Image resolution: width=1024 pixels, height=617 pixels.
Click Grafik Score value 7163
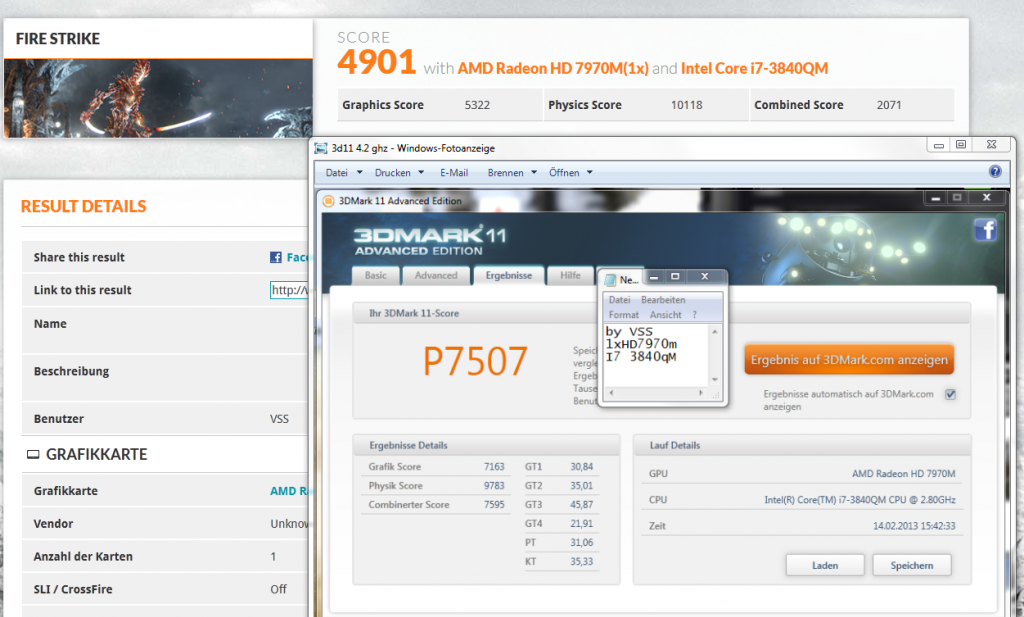coord(494,467)
